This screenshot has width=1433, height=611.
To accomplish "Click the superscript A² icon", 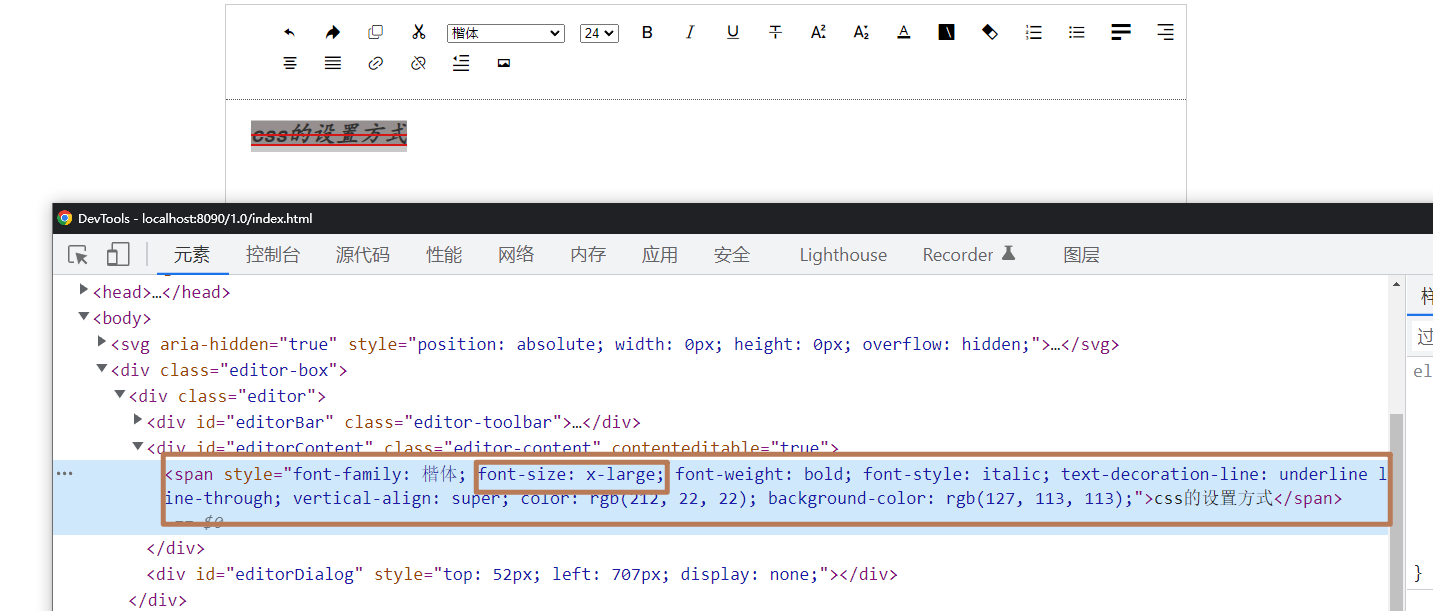I will tap(818, 32).
